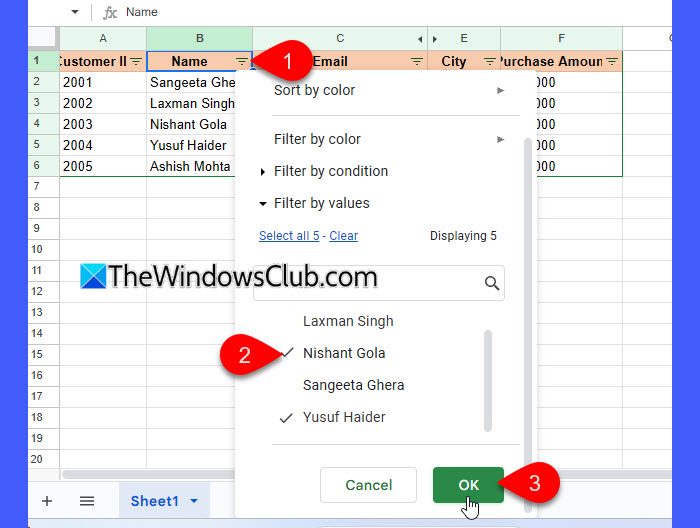Viewport: 700px width, 528px height.
Task: Click the fx formula icon
Action: 110,12
